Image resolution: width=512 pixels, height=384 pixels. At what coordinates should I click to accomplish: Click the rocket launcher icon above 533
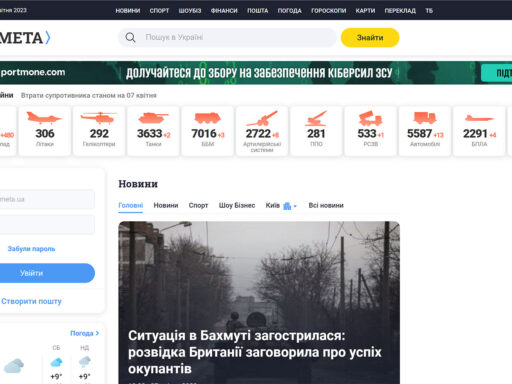click(x=370, y=118)
